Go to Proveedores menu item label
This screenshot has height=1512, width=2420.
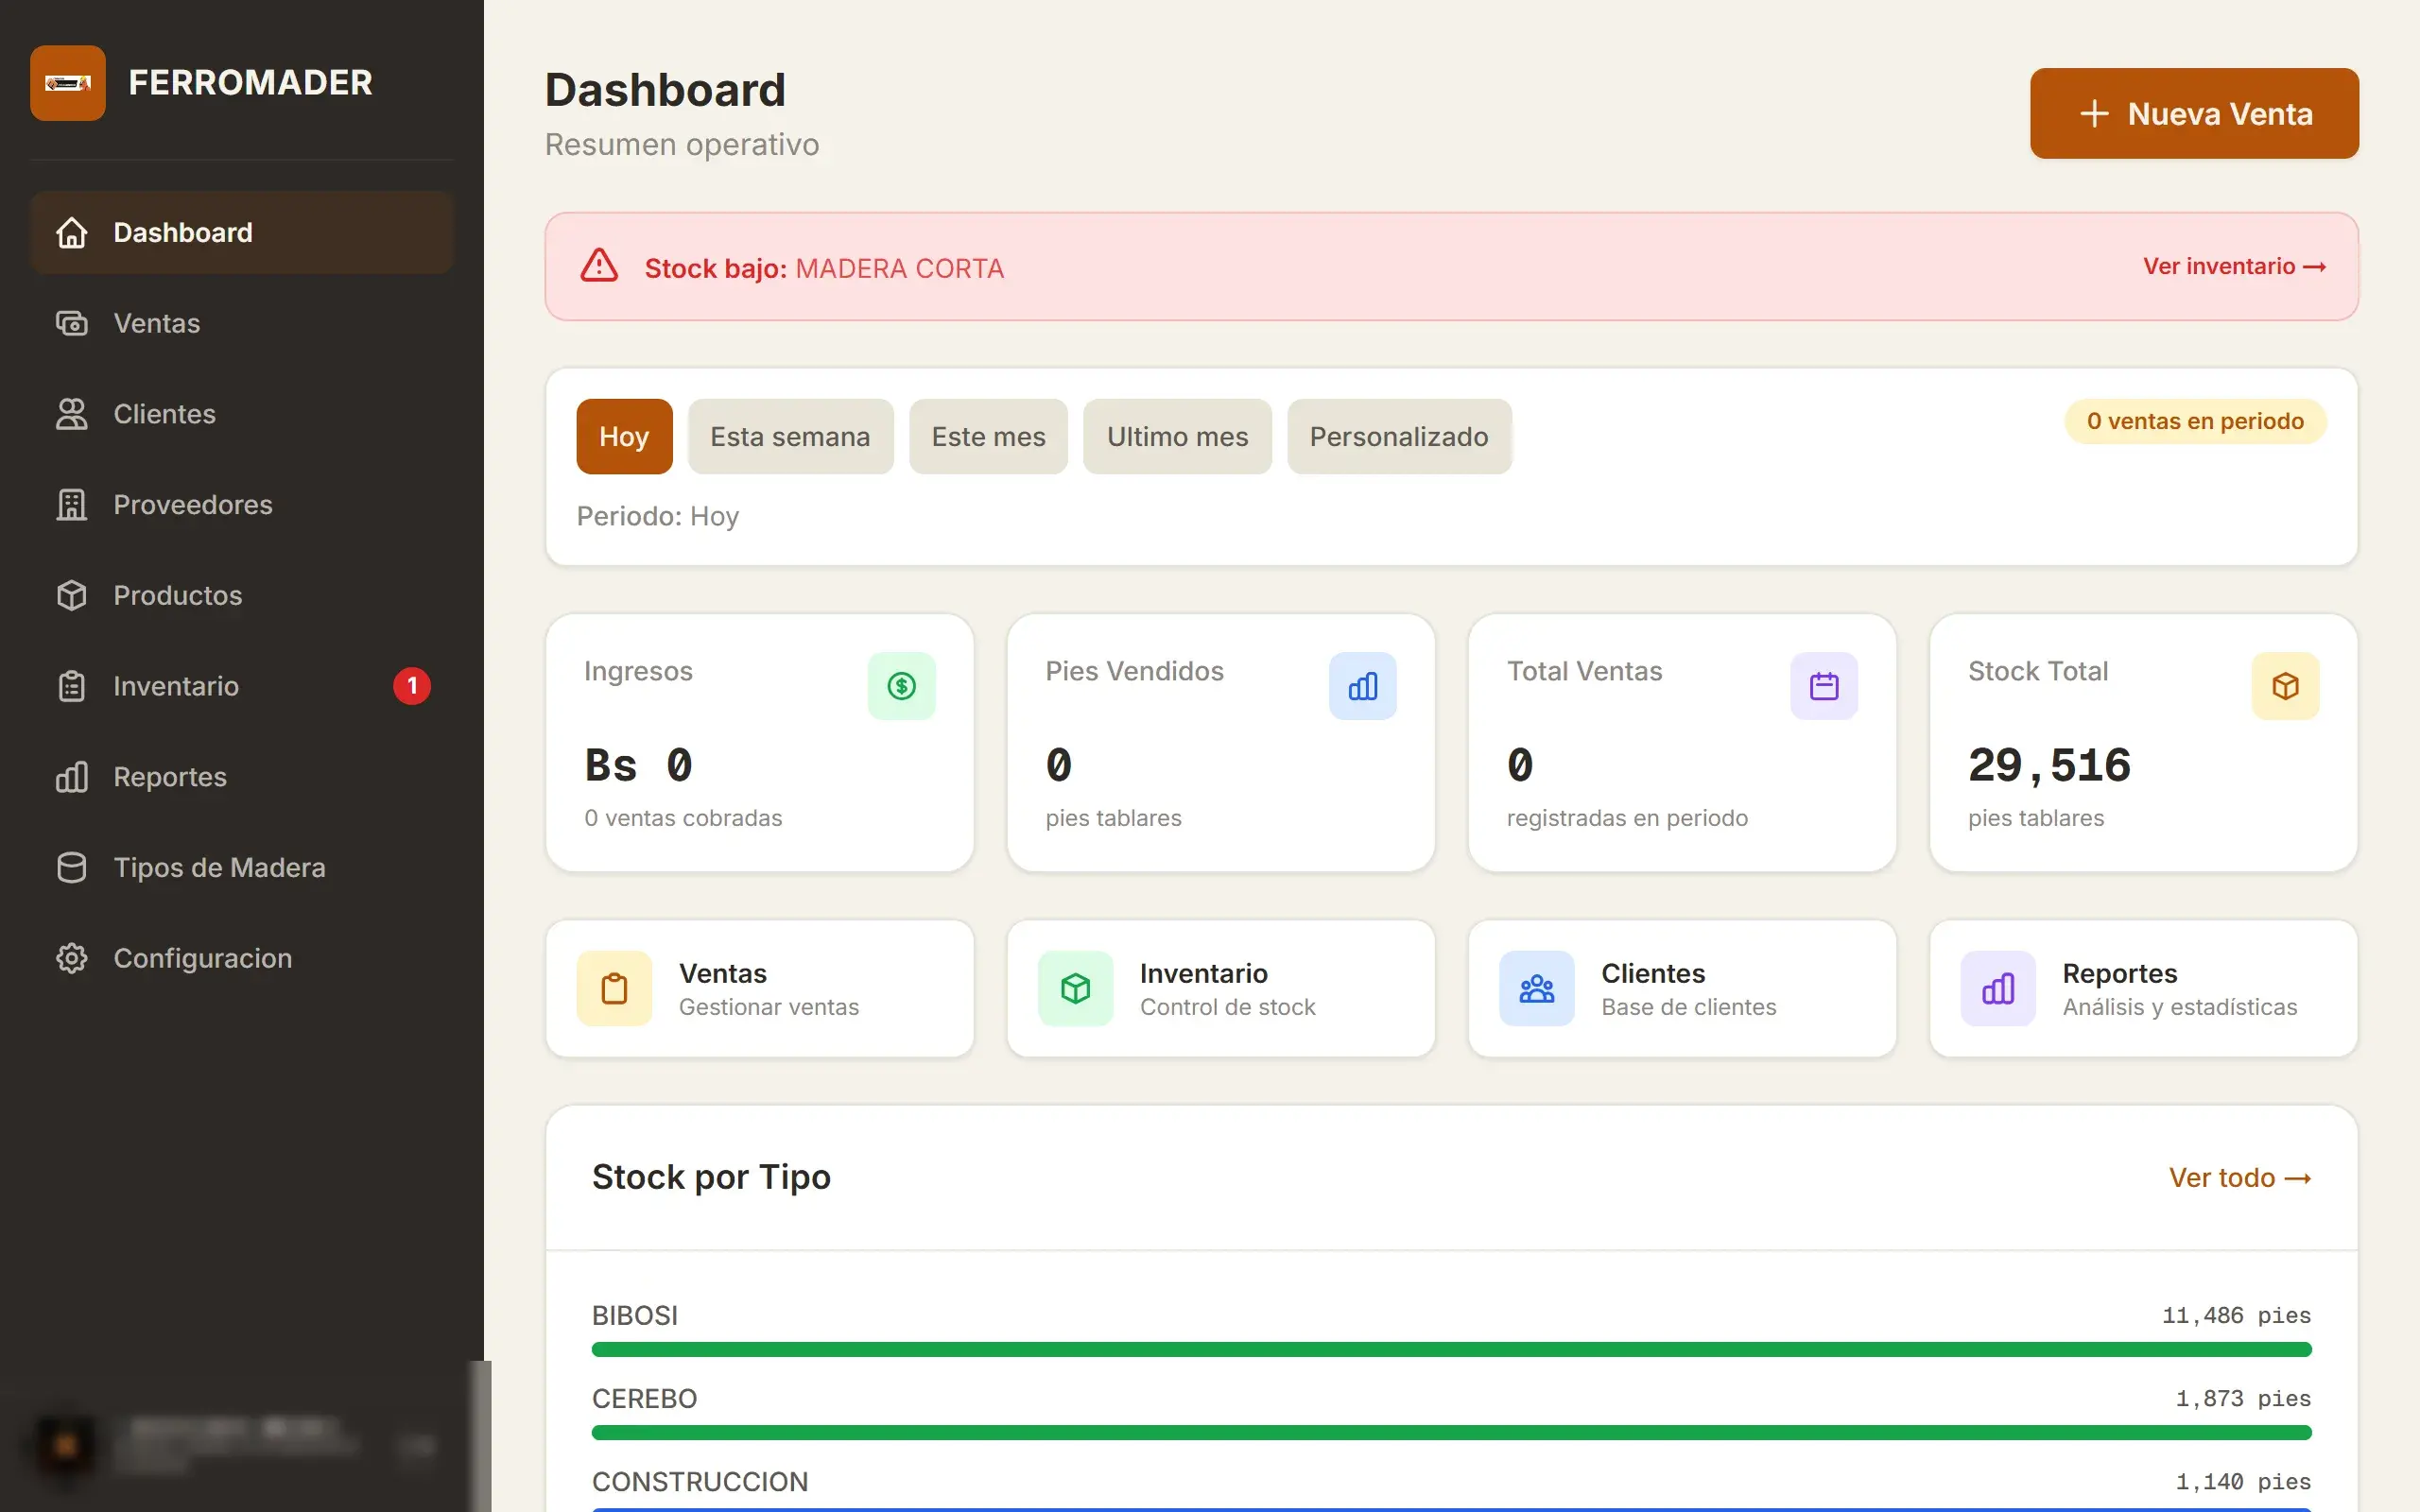pyautogui.click(x=193, y=505)
